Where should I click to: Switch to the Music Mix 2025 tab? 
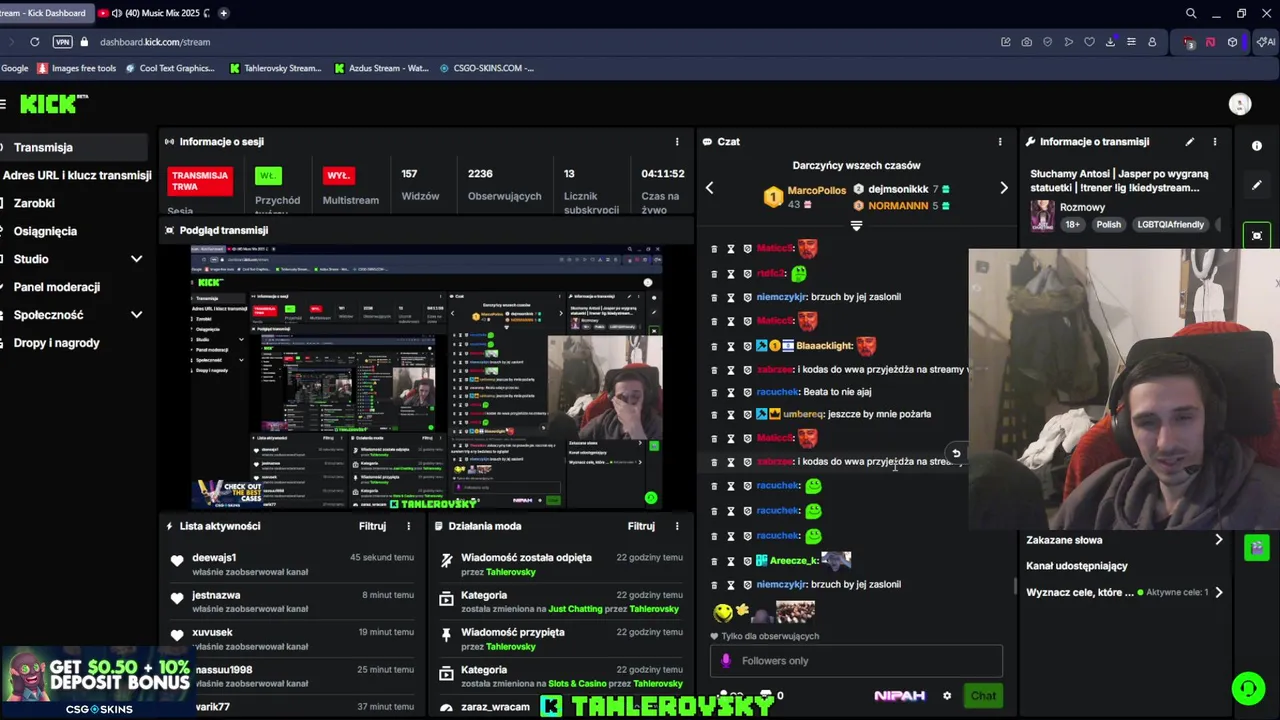[x=155, y=13]
